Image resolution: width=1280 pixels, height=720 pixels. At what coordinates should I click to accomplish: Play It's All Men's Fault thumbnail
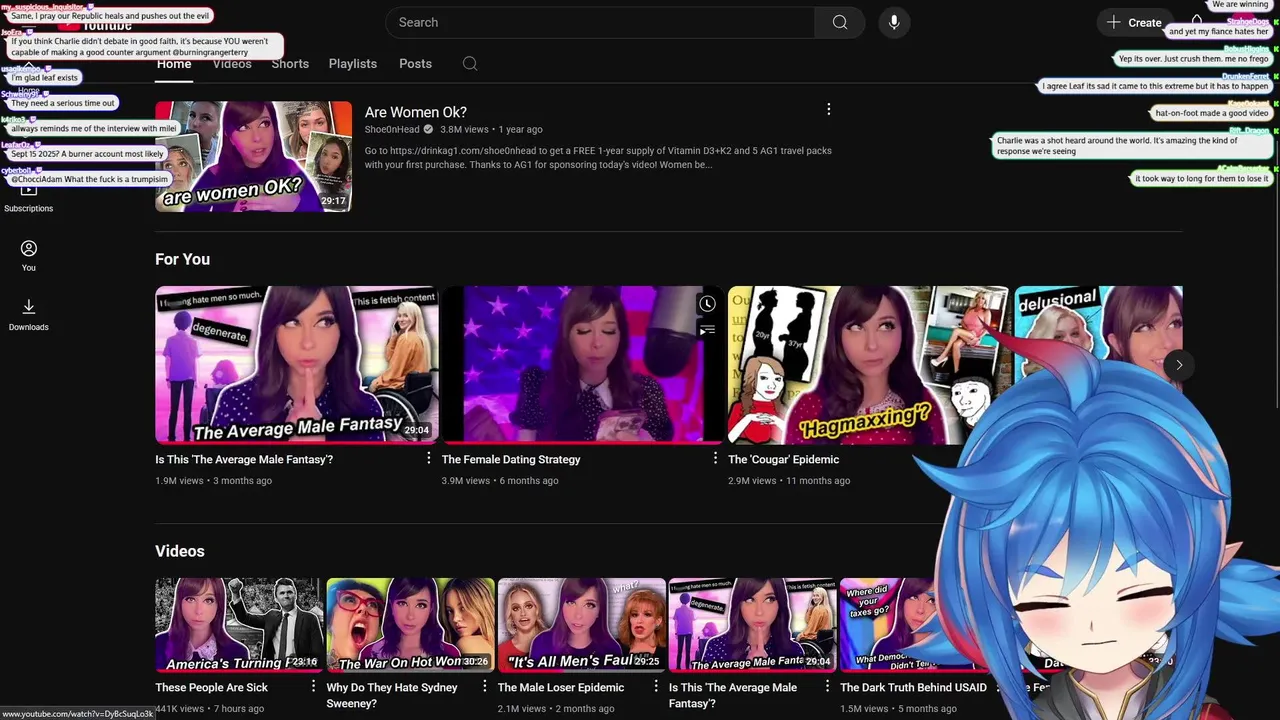[582, 624]
